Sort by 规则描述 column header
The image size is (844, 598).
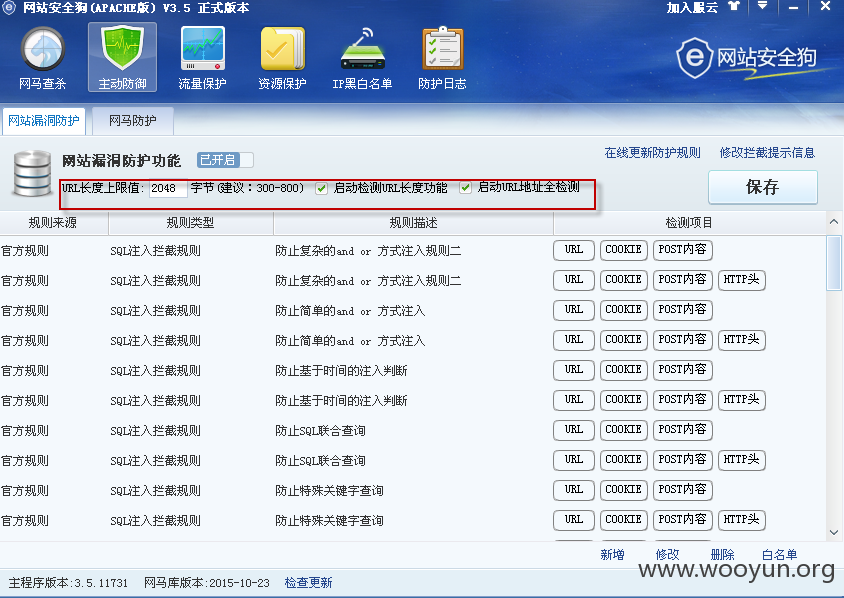[x=413, y=223]
